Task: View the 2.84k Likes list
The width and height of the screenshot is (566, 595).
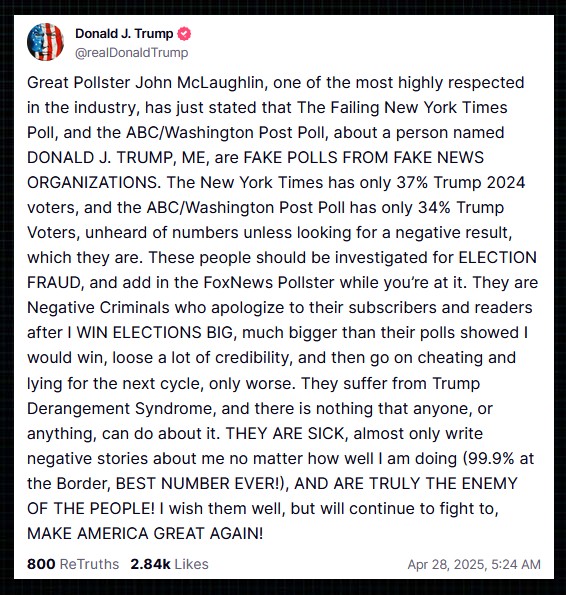Action: click(x=169, y=564)
